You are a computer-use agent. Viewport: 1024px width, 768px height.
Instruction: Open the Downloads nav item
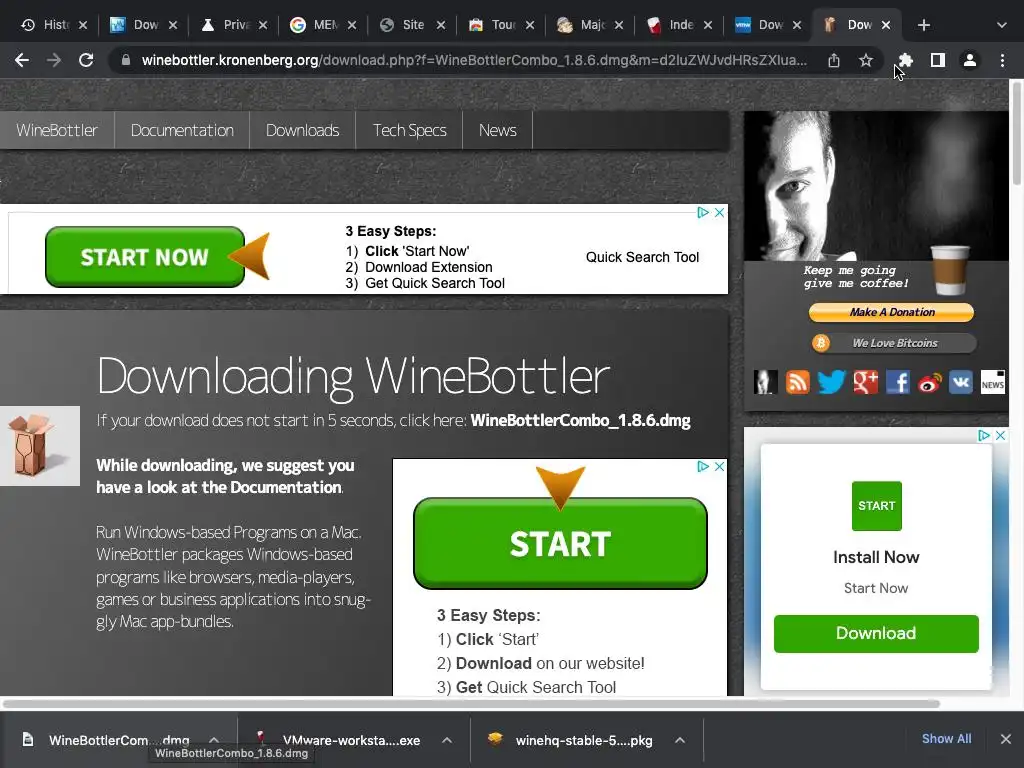tap(302, 130)
